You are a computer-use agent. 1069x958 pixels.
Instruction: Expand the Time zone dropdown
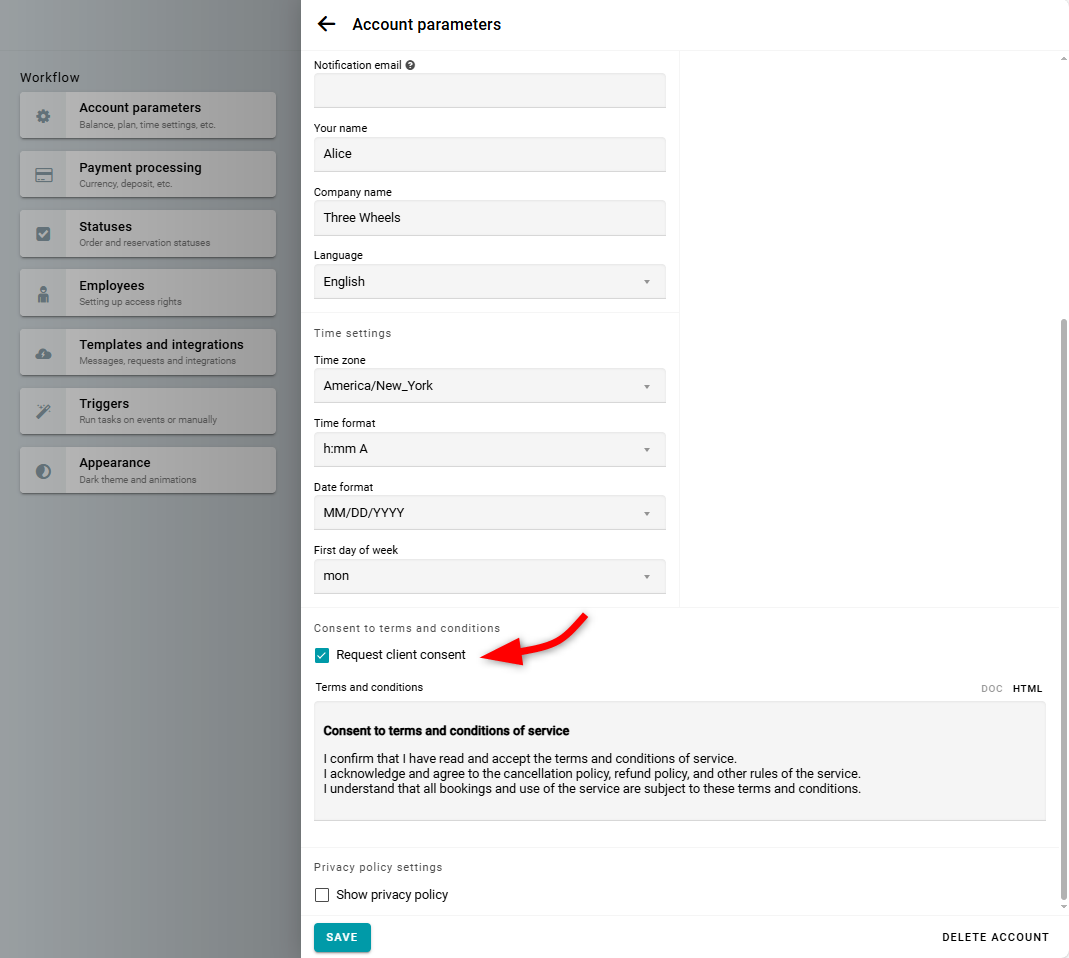click(x=489, y=386)
